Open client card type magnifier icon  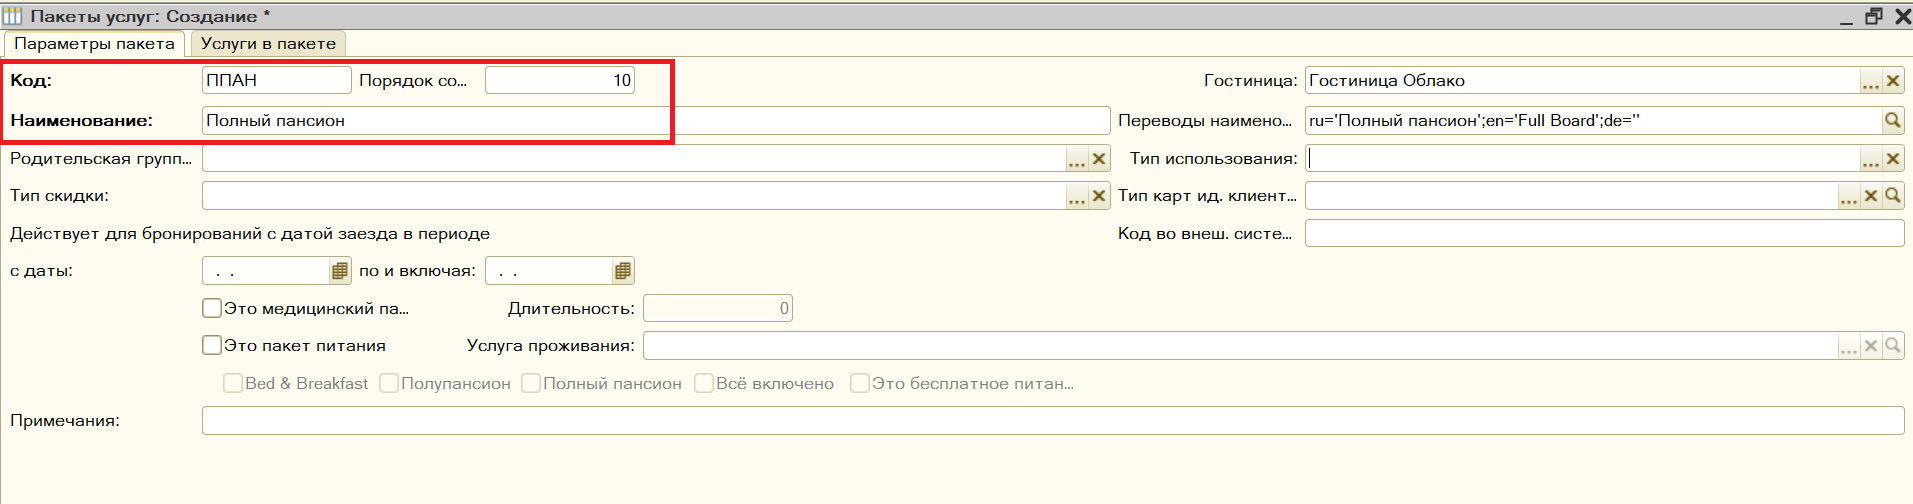coord(1892,196)
